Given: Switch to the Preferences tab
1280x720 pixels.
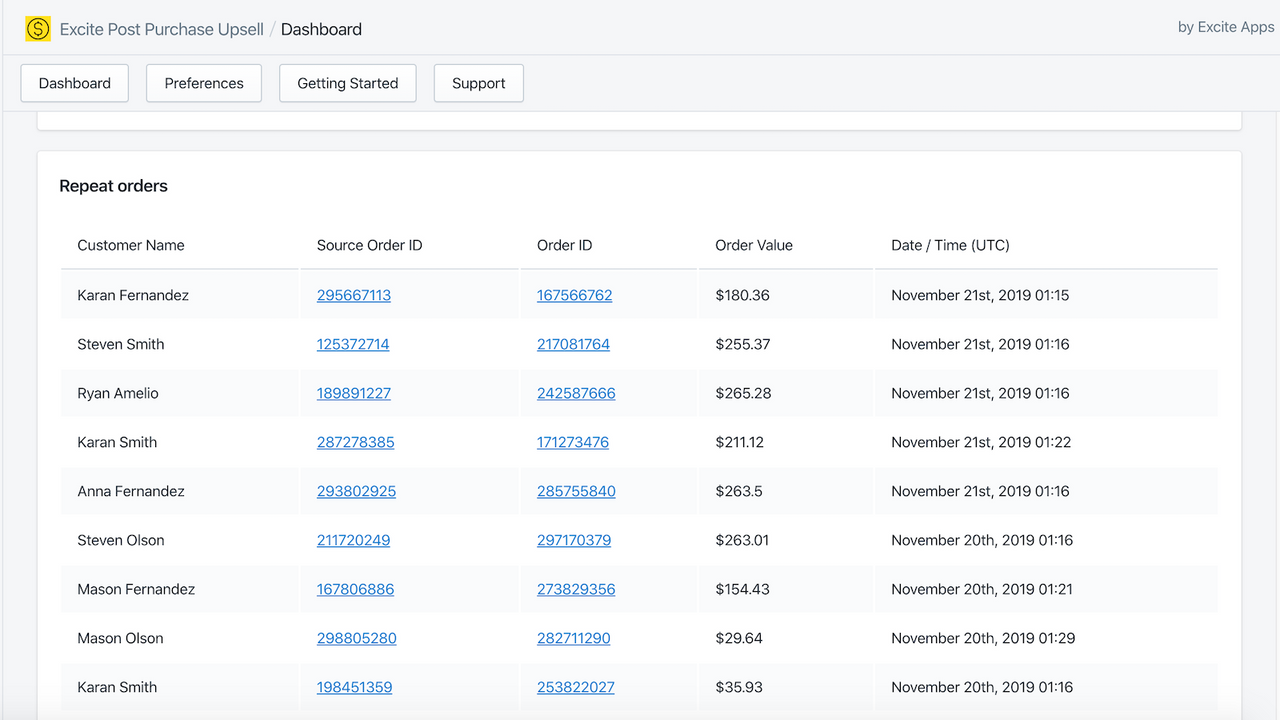Looking at the screenshot, I should (203, 83).
